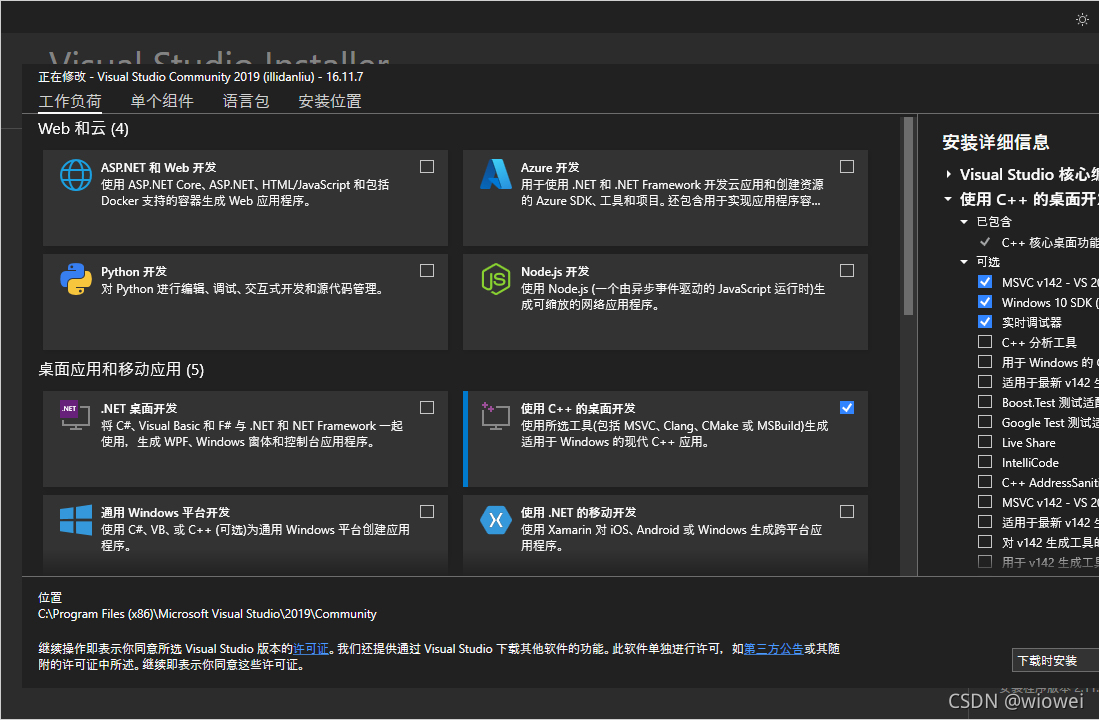
Task: Click the Windows logo for UWP development
Action: 76,520
